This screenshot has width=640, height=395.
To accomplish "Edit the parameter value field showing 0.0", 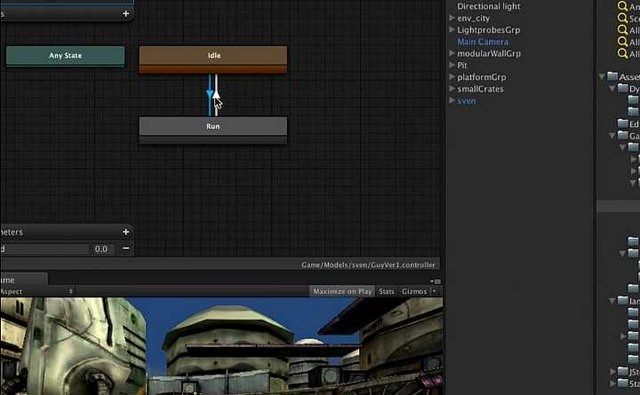I will click(x=101, y=249).
